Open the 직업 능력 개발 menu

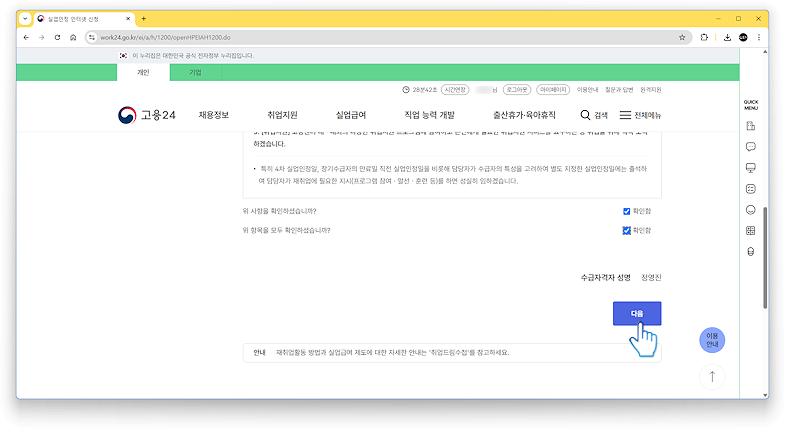click(429, 115)
